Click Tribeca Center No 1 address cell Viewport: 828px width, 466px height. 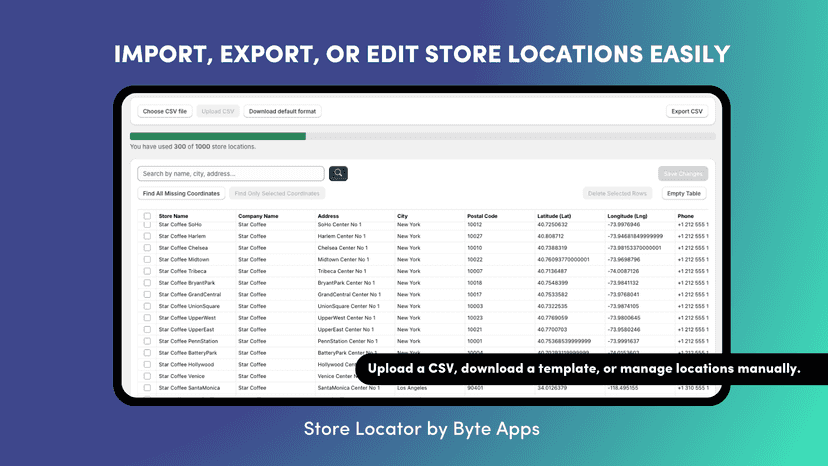[x=342, y=271]
